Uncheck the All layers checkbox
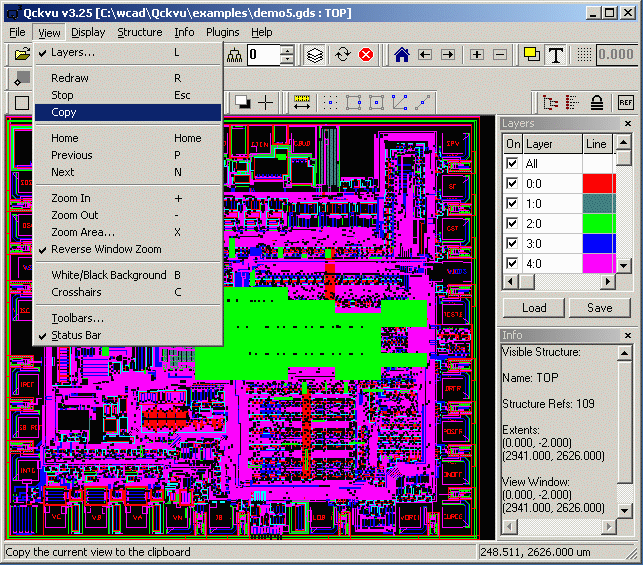The image size is (643, 565). (512, 164)
